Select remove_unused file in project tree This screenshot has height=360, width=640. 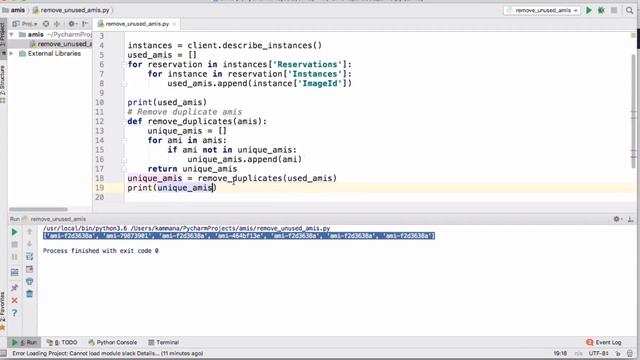click(61, 44)
